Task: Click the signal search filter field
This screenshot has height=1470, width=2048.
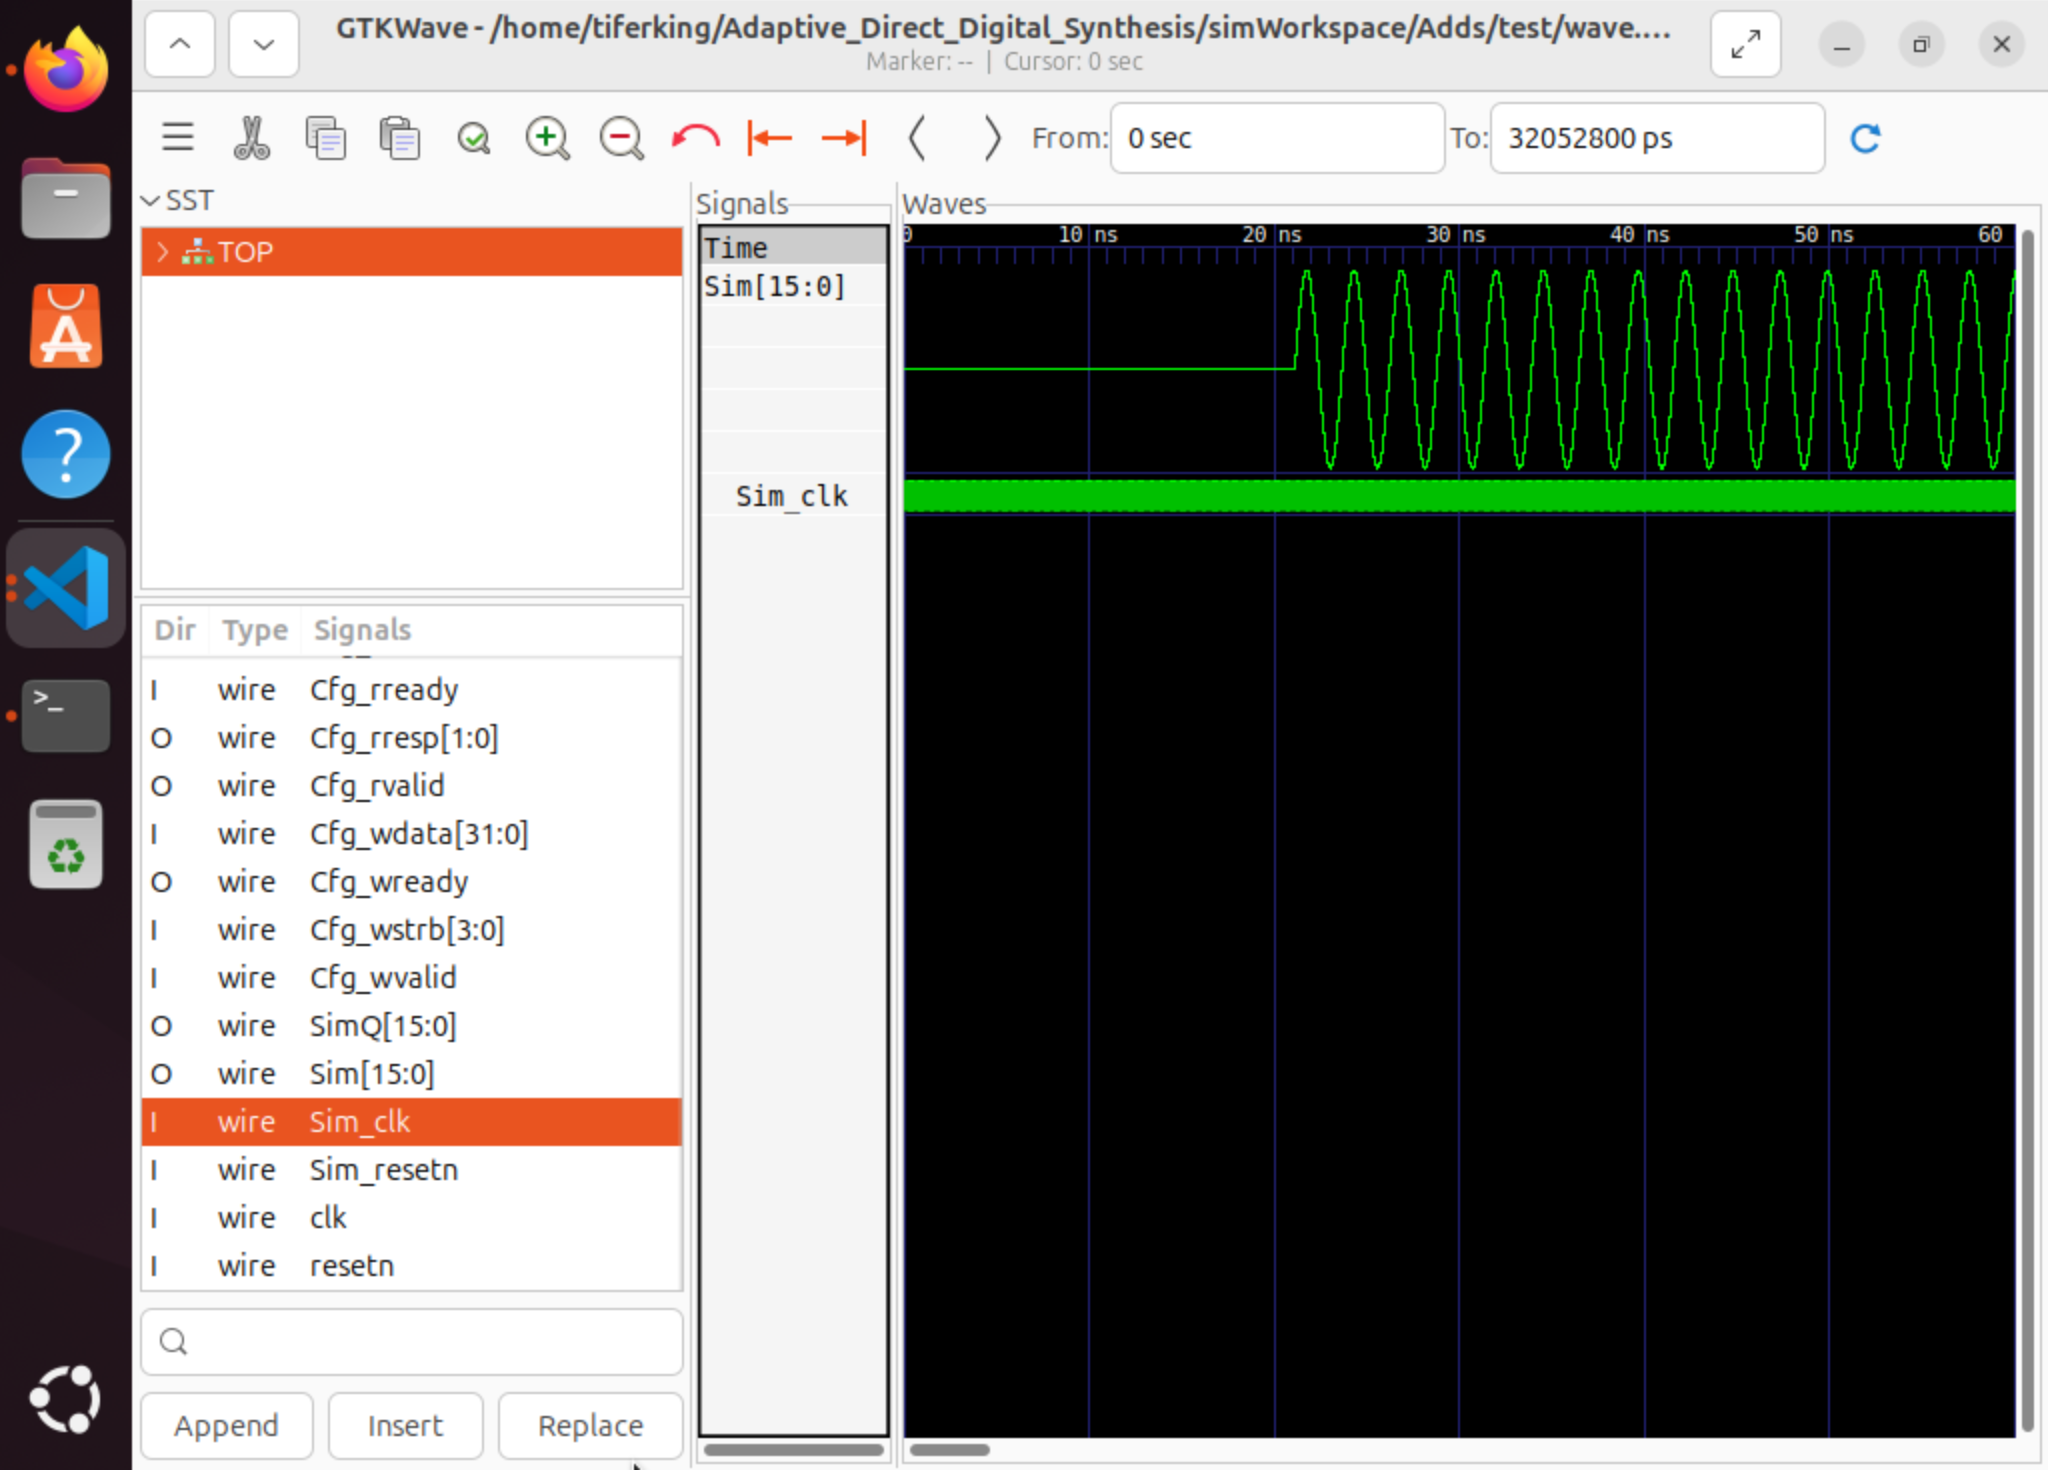Action: (x=412, y=1341)
